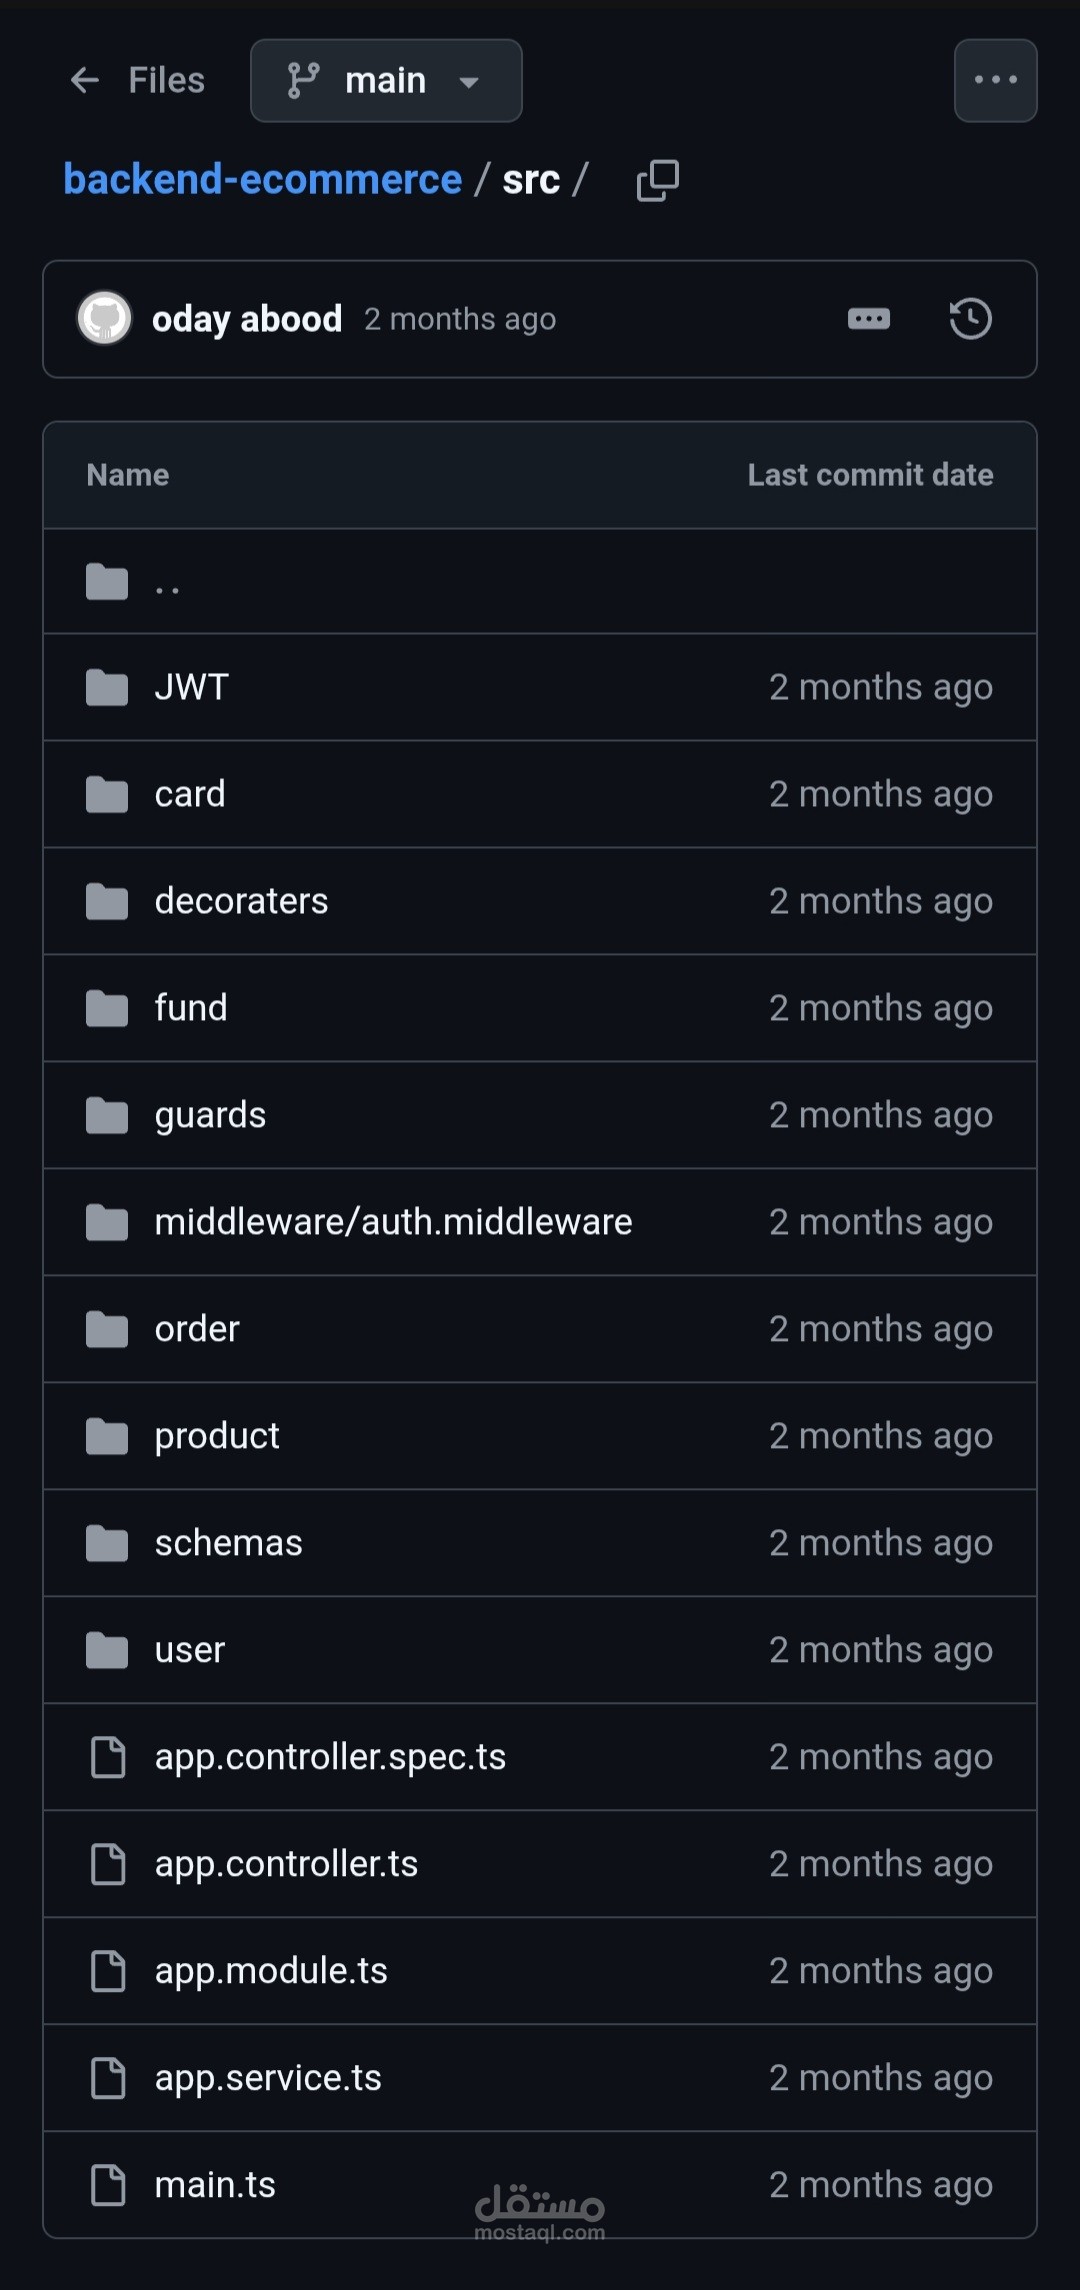Copy the file path using the copy icon
Image resolution: width=1080 pixels, height=2290 pixels.
click(657, 180)
